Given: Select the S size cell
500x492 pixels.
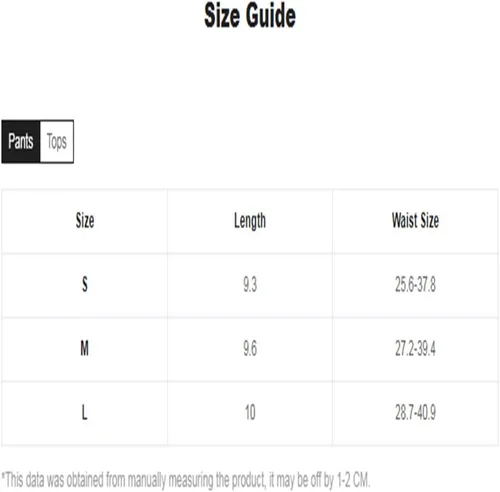Looking at the screenshot, I should pyautogui.click(x=85, y=285).
